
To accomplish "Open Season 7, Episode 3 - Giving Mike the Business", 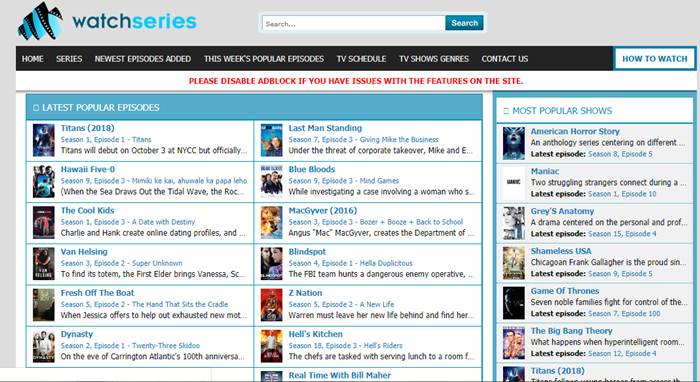I will tap(363, 140).
